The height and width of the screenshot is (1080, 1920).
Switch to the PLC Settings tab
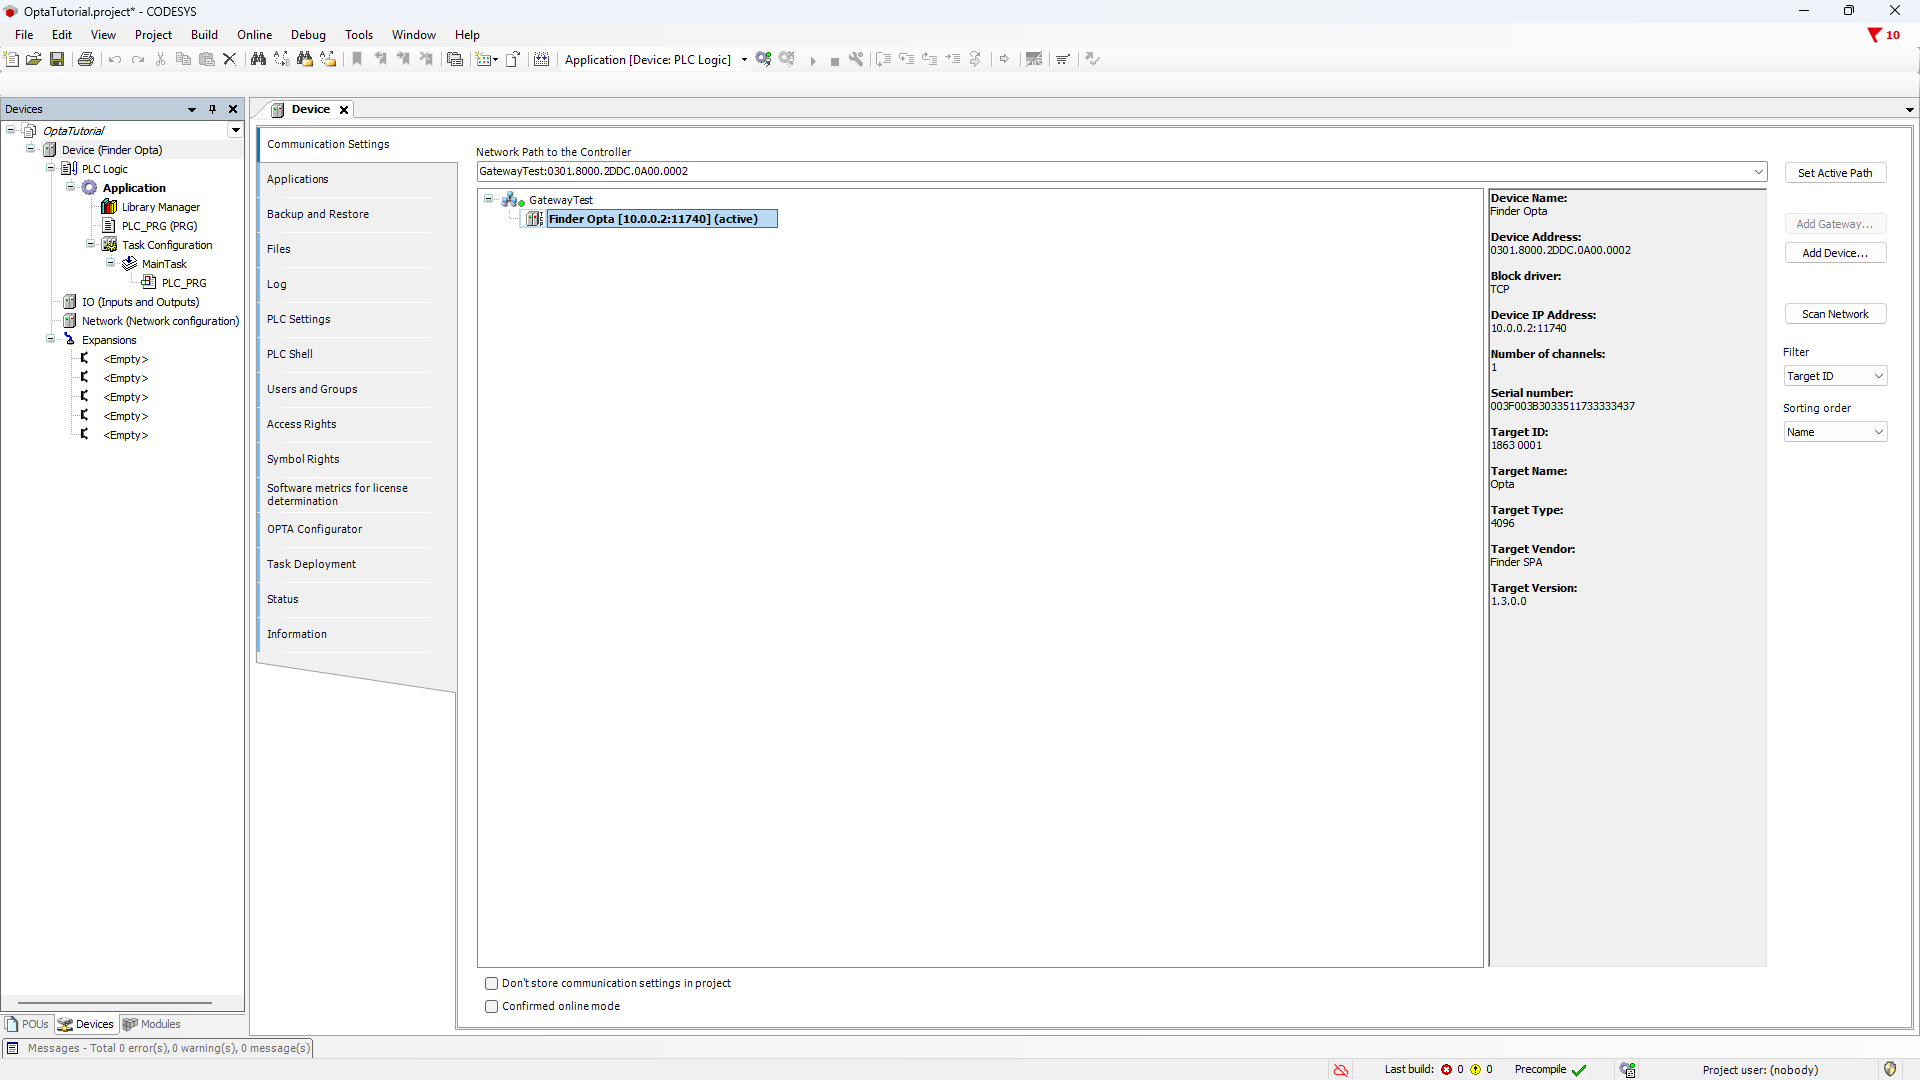click(298, 319)
